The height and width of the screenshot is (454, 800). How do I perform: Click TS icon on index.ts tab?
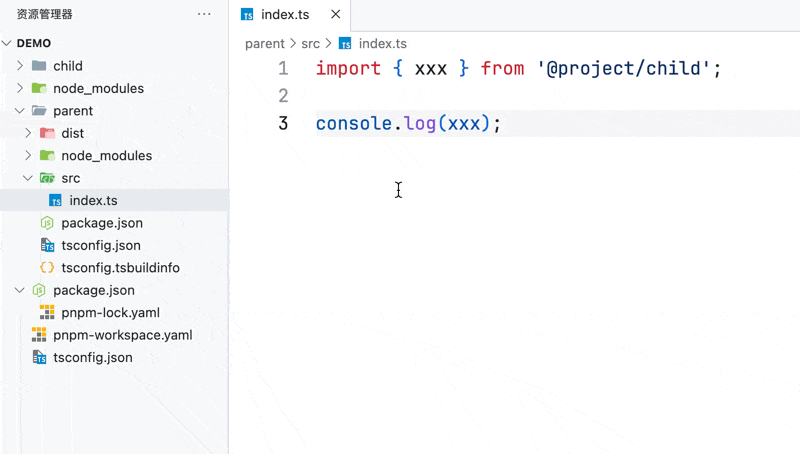click(x=247, y=15)
